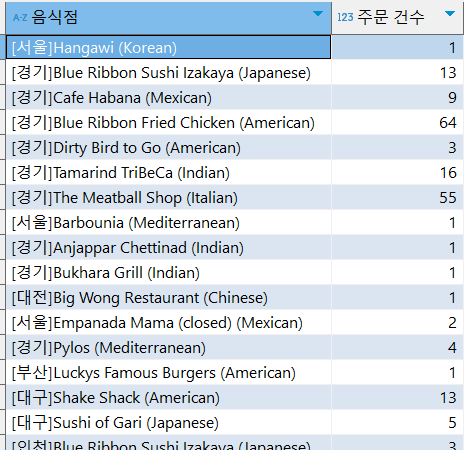This screenshot has height=450, width=464.
Task: Click the 음식점 column header
Action: click(x=169, y=17)
